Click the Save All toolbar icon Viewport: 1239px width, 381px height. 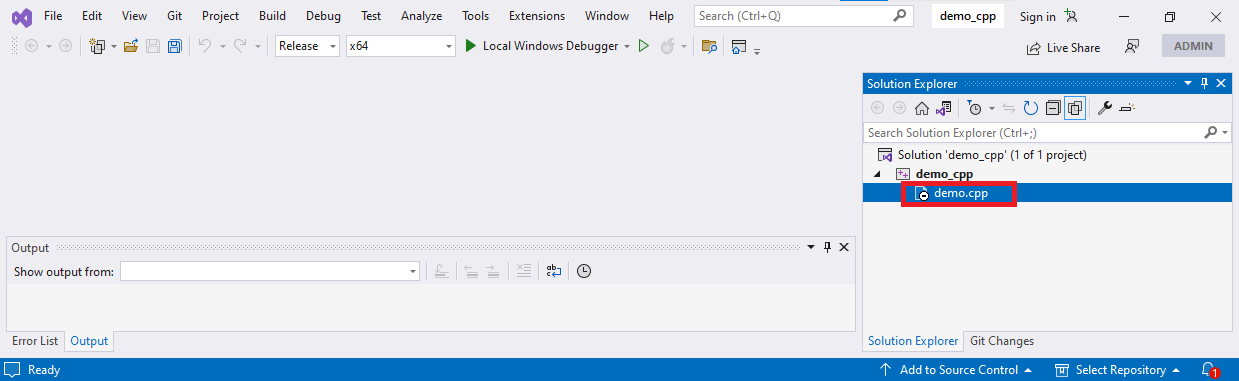pos(174,46)
